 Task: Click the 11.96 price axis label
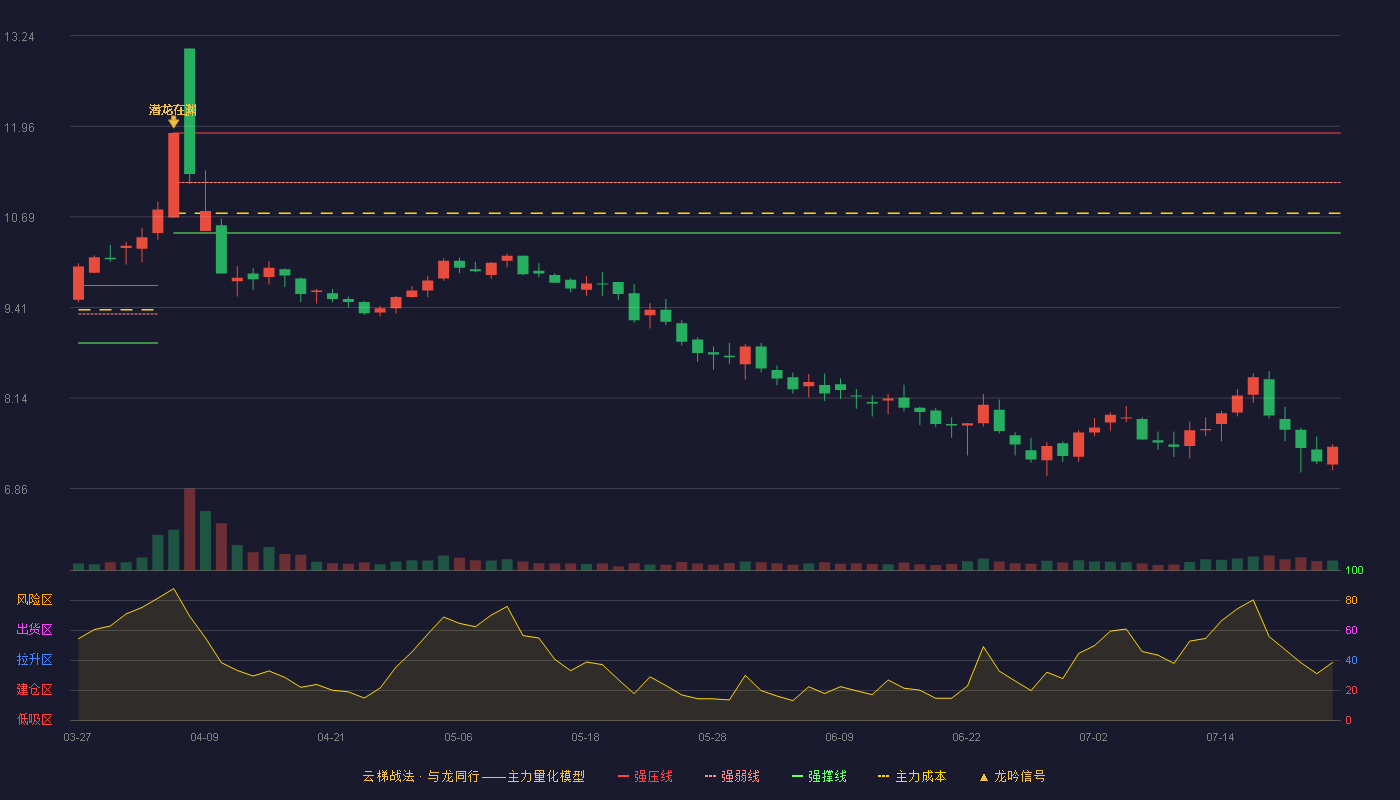click(19, 128)
